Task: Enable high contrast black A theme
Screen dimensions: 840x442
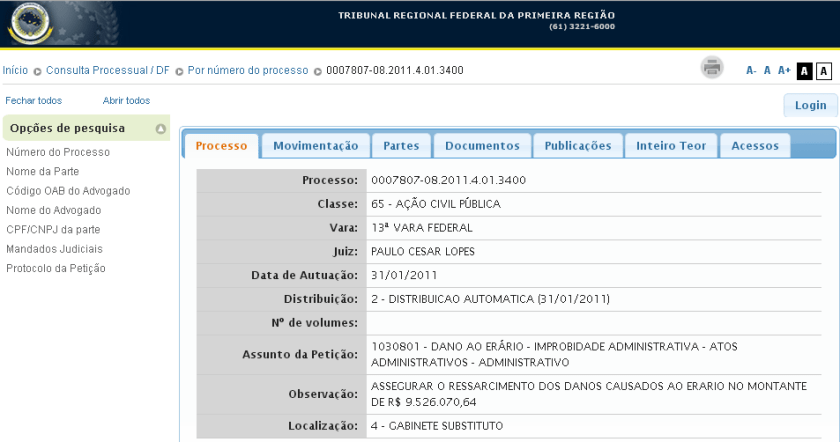Action: tap(804, 71)
